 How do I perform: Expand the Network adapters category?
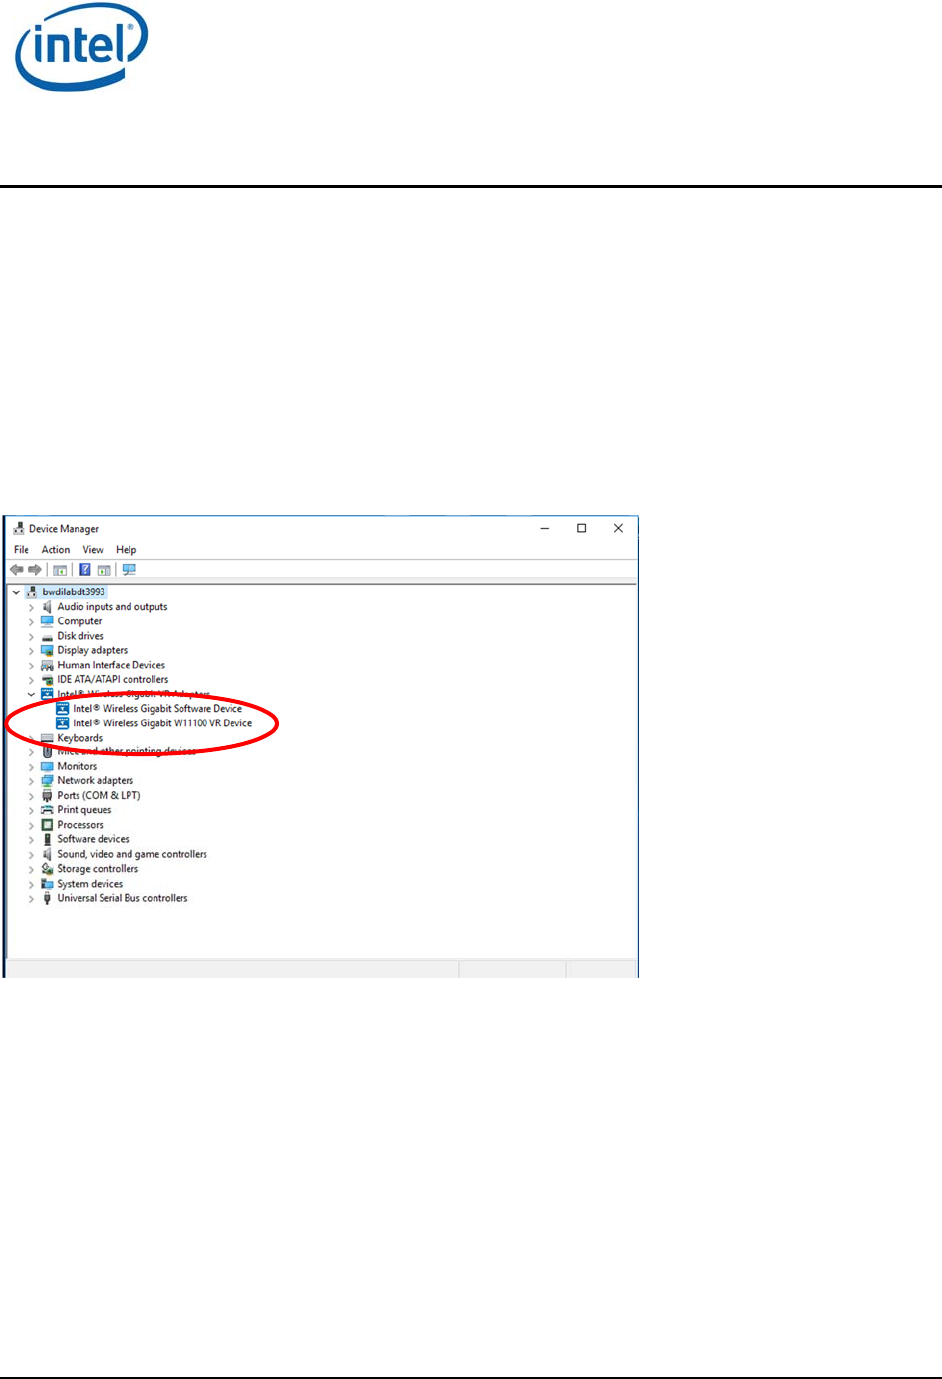tap(31, 781)
